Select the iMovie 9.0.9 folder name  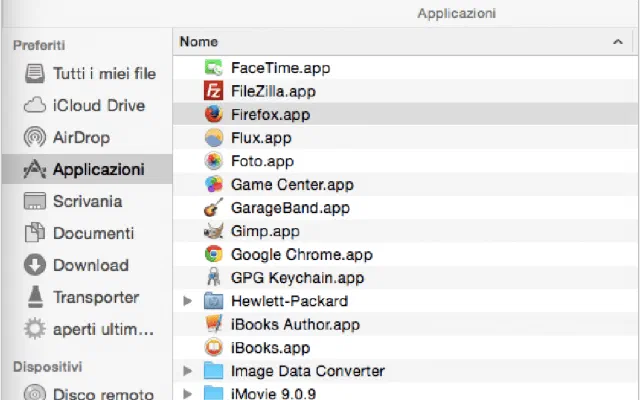point(273,394)
